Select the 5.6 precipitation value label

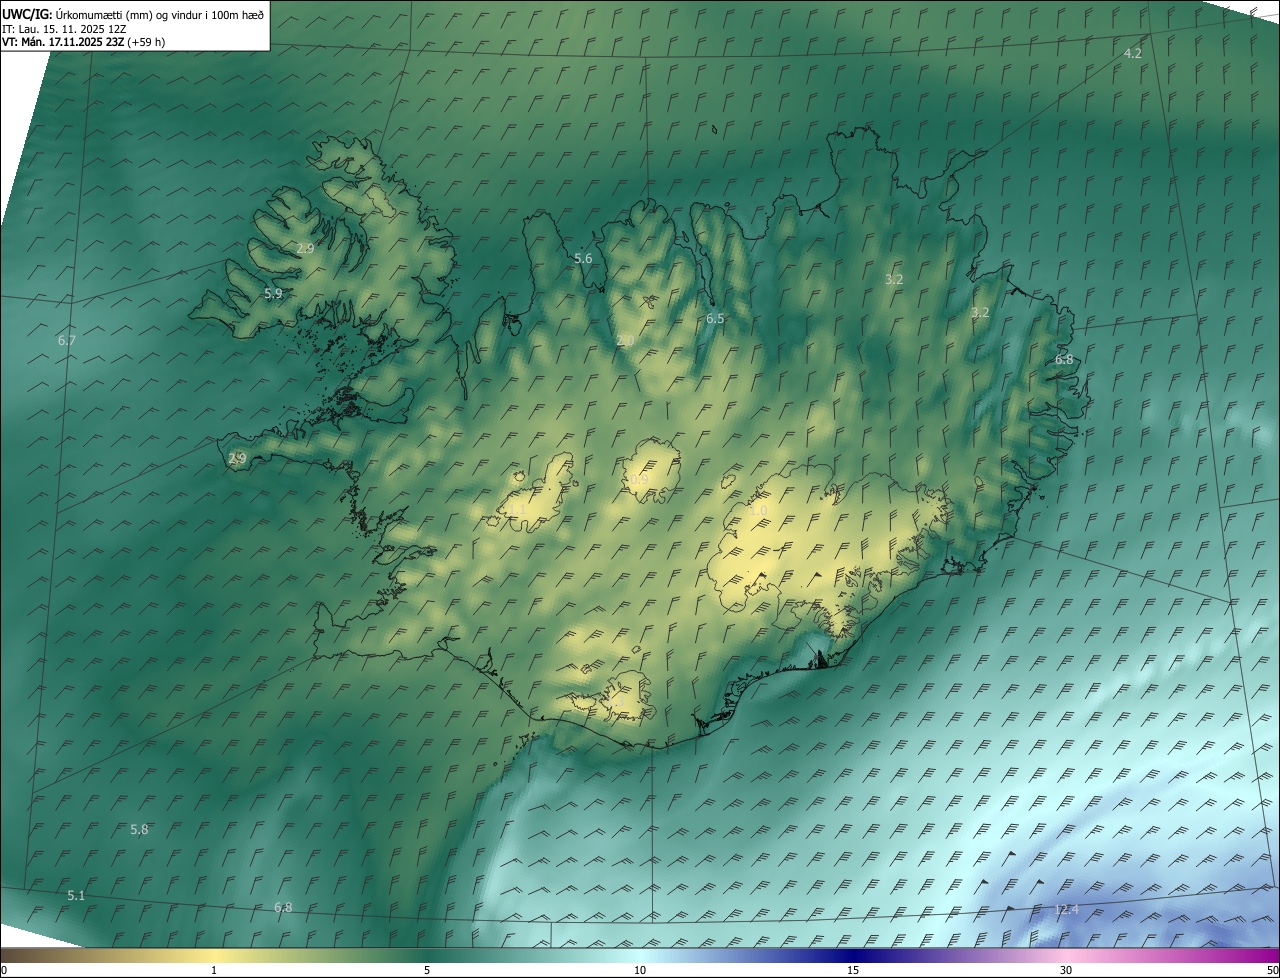[x=583, y=259]
